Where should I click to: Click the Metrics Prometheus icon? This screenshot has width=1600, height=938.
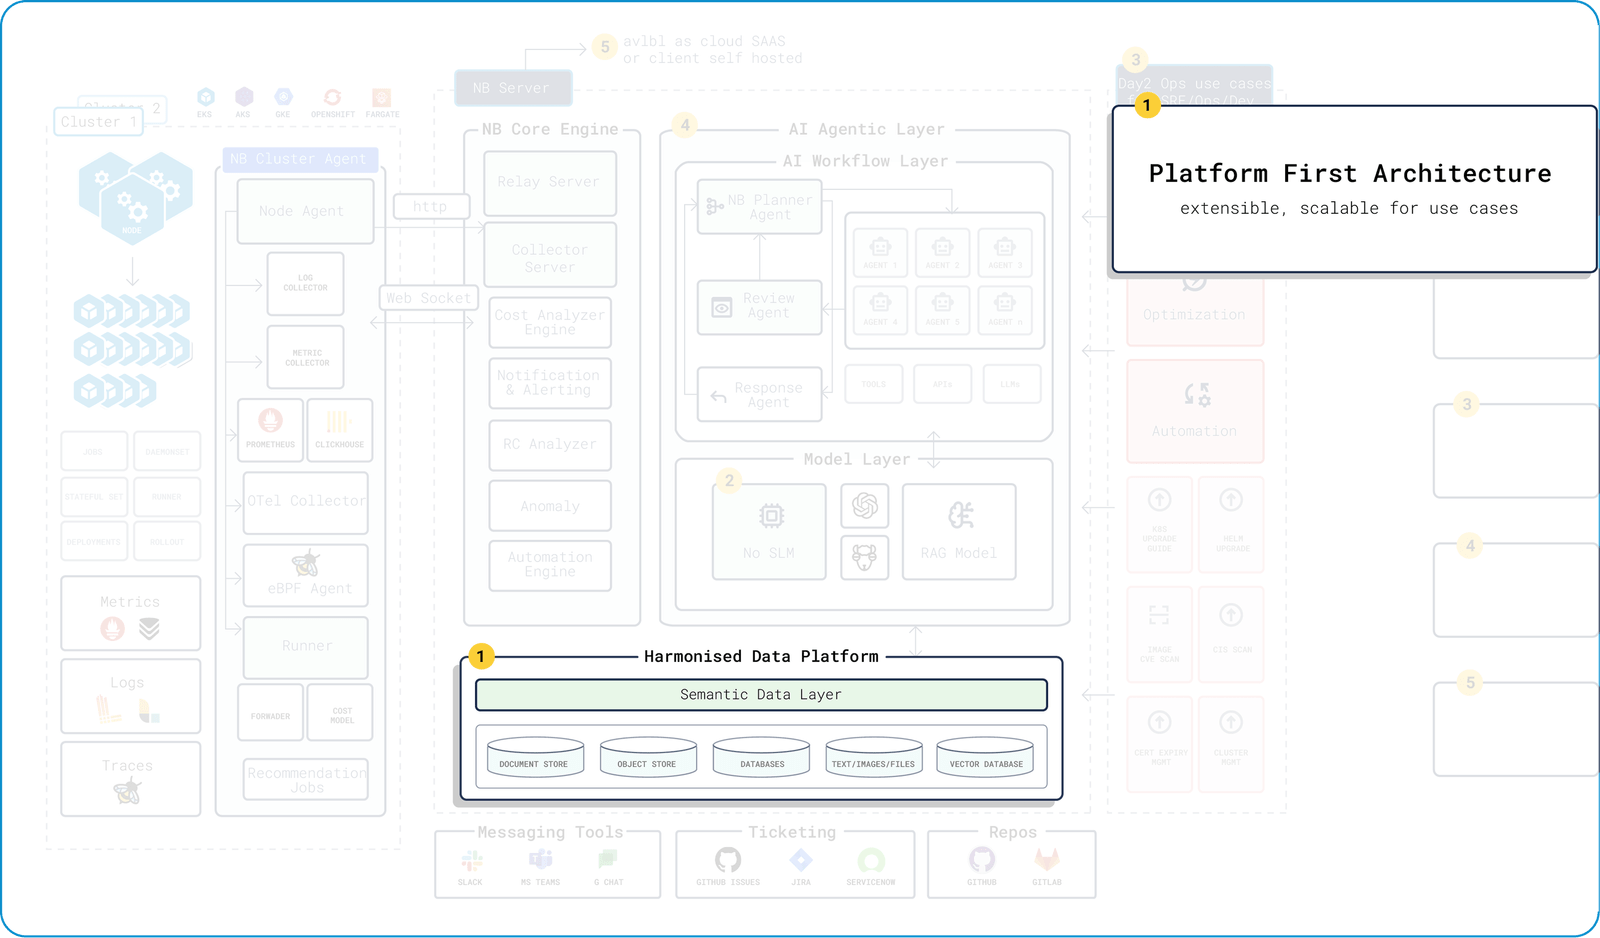point(112,628)
